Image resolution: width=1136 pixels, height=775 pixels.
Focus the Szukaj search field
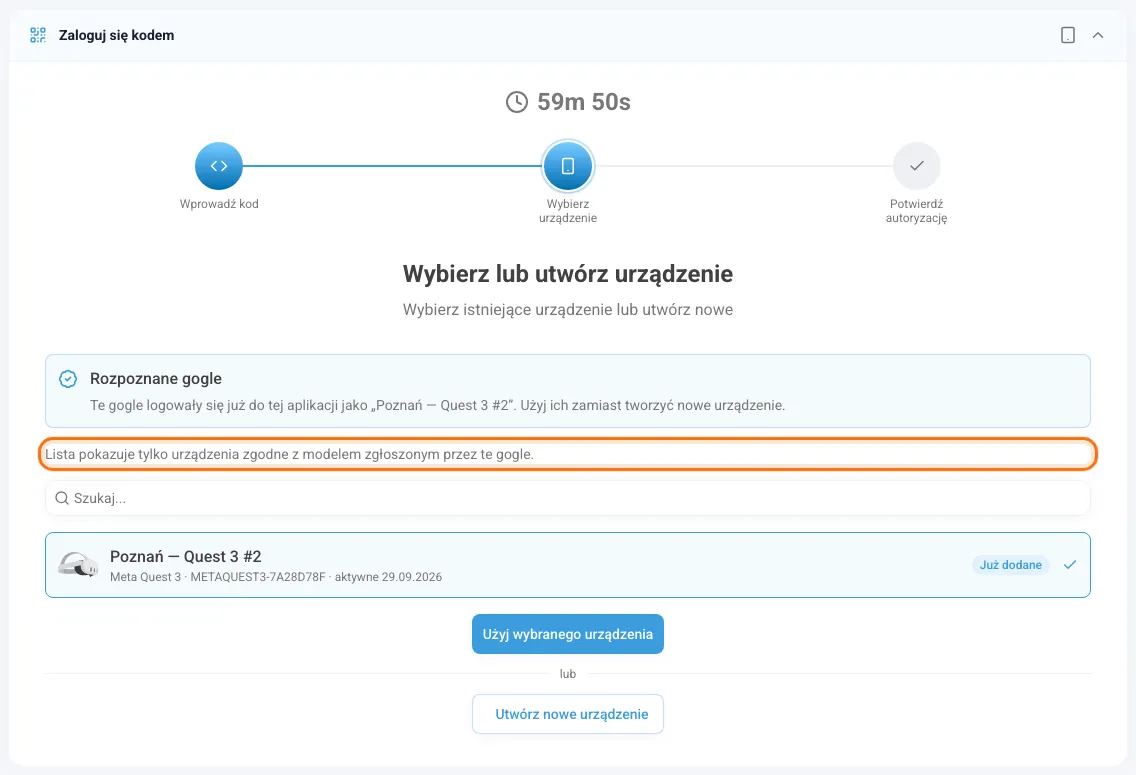click(x=568, y=498)
